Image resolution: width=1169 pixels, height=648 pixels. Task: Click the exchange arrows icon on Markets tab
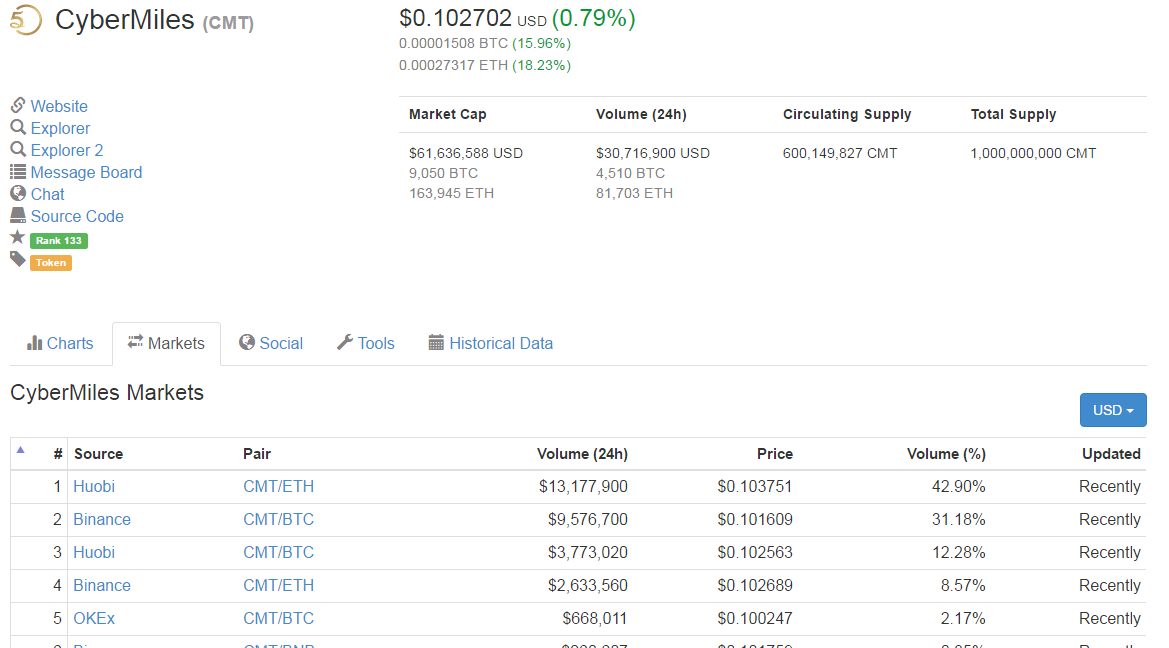pyautogui.click(x=135, y=342)
